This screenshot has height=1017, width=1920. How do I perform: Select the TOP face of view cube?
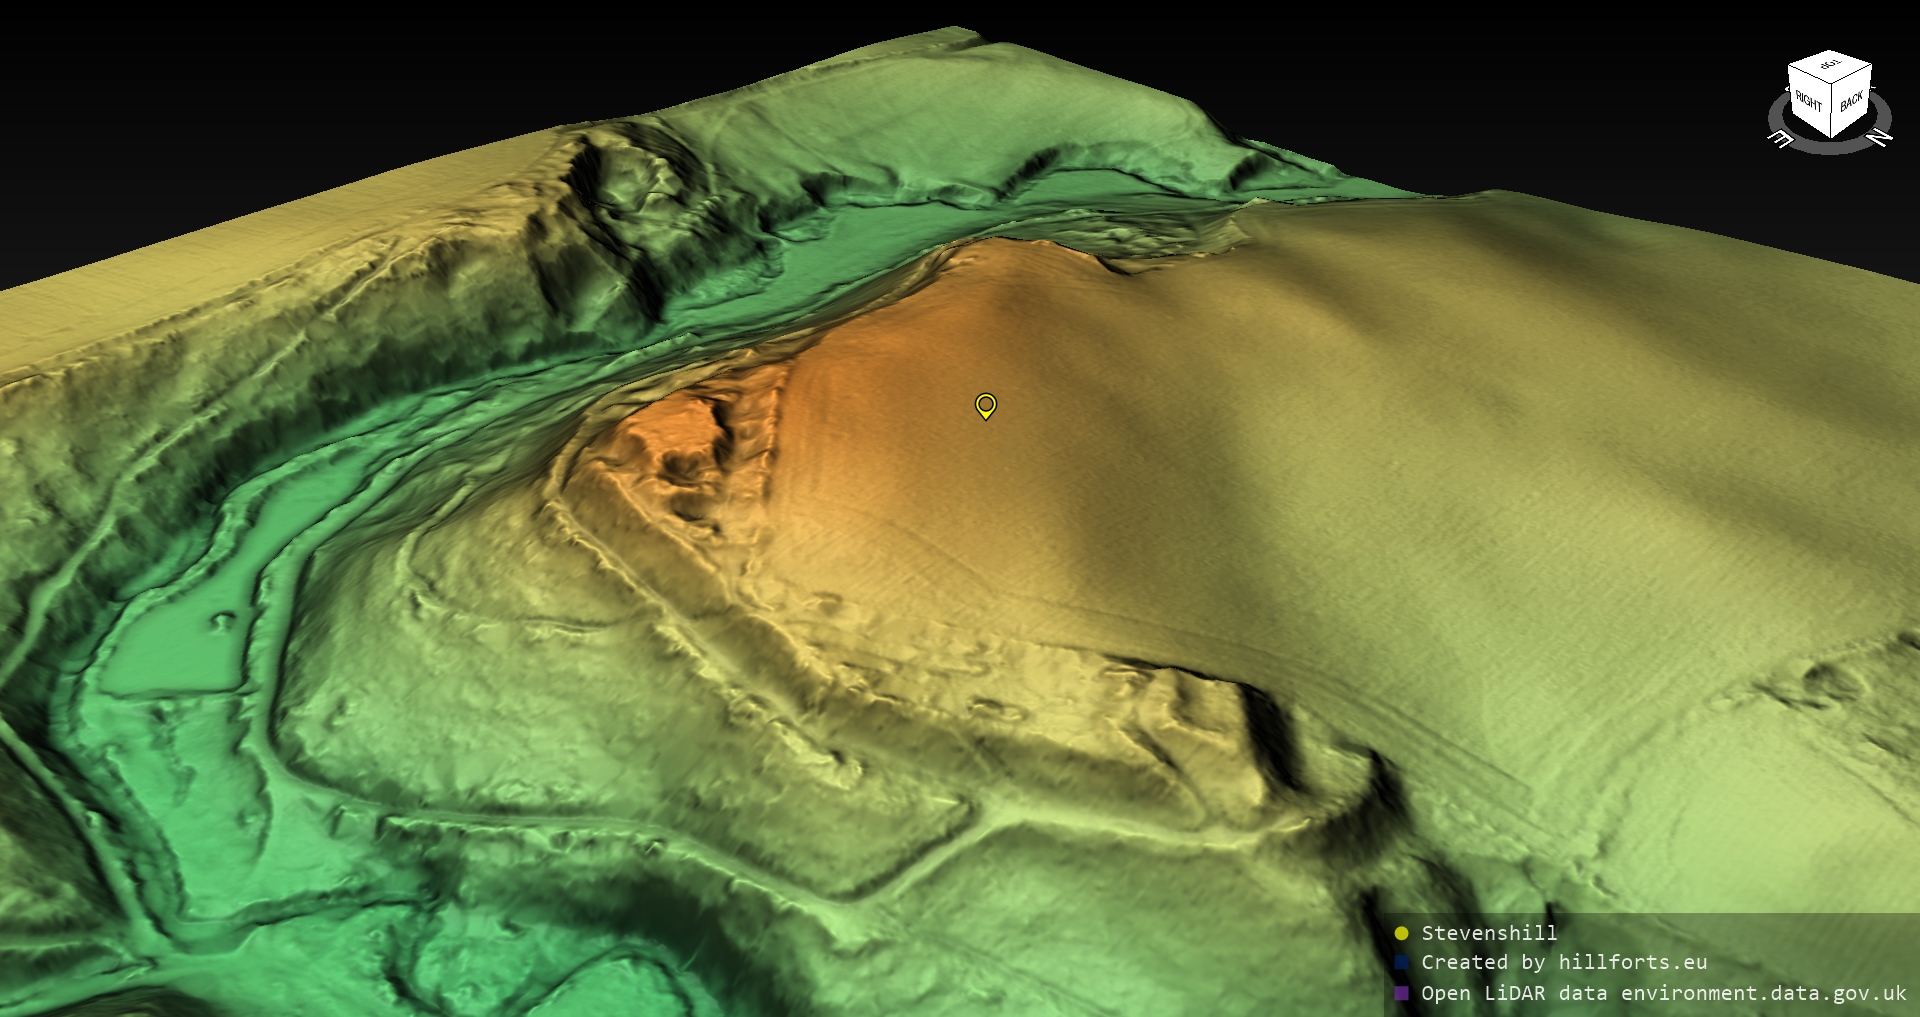pos(1830,66)
